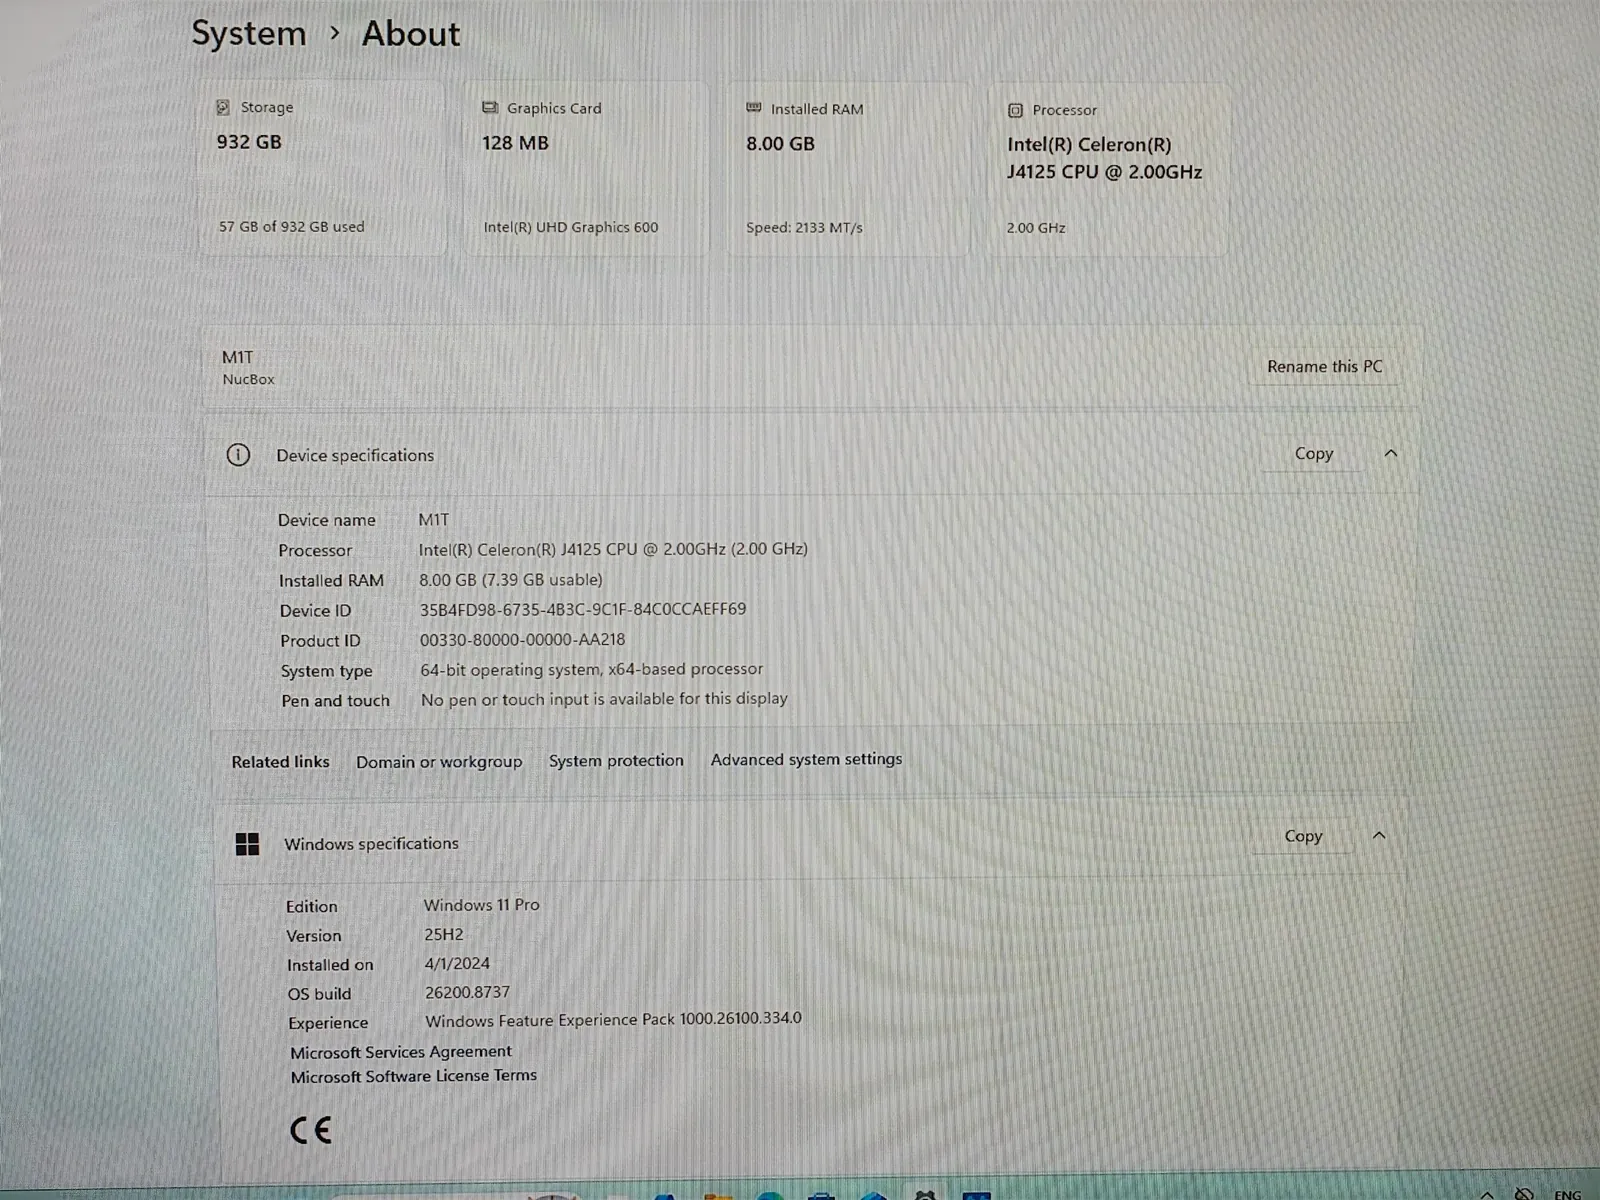This screenshot has width=1600, height=1200.
Task: Select the 932 GB storage value
Action: (x=249, y=142)
